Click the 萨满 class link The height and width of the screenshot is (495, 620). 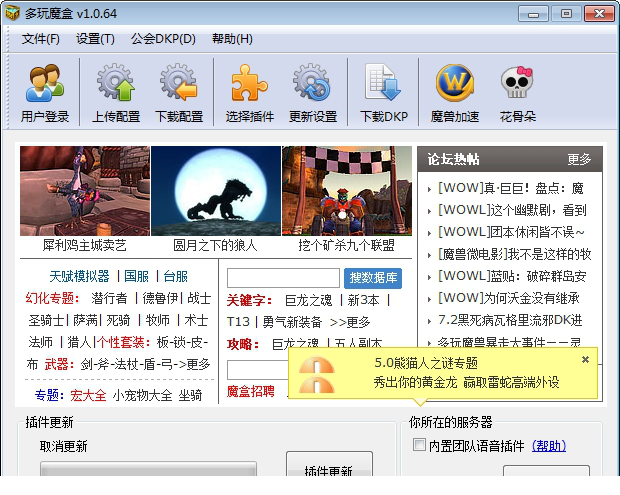click(85, 320)
